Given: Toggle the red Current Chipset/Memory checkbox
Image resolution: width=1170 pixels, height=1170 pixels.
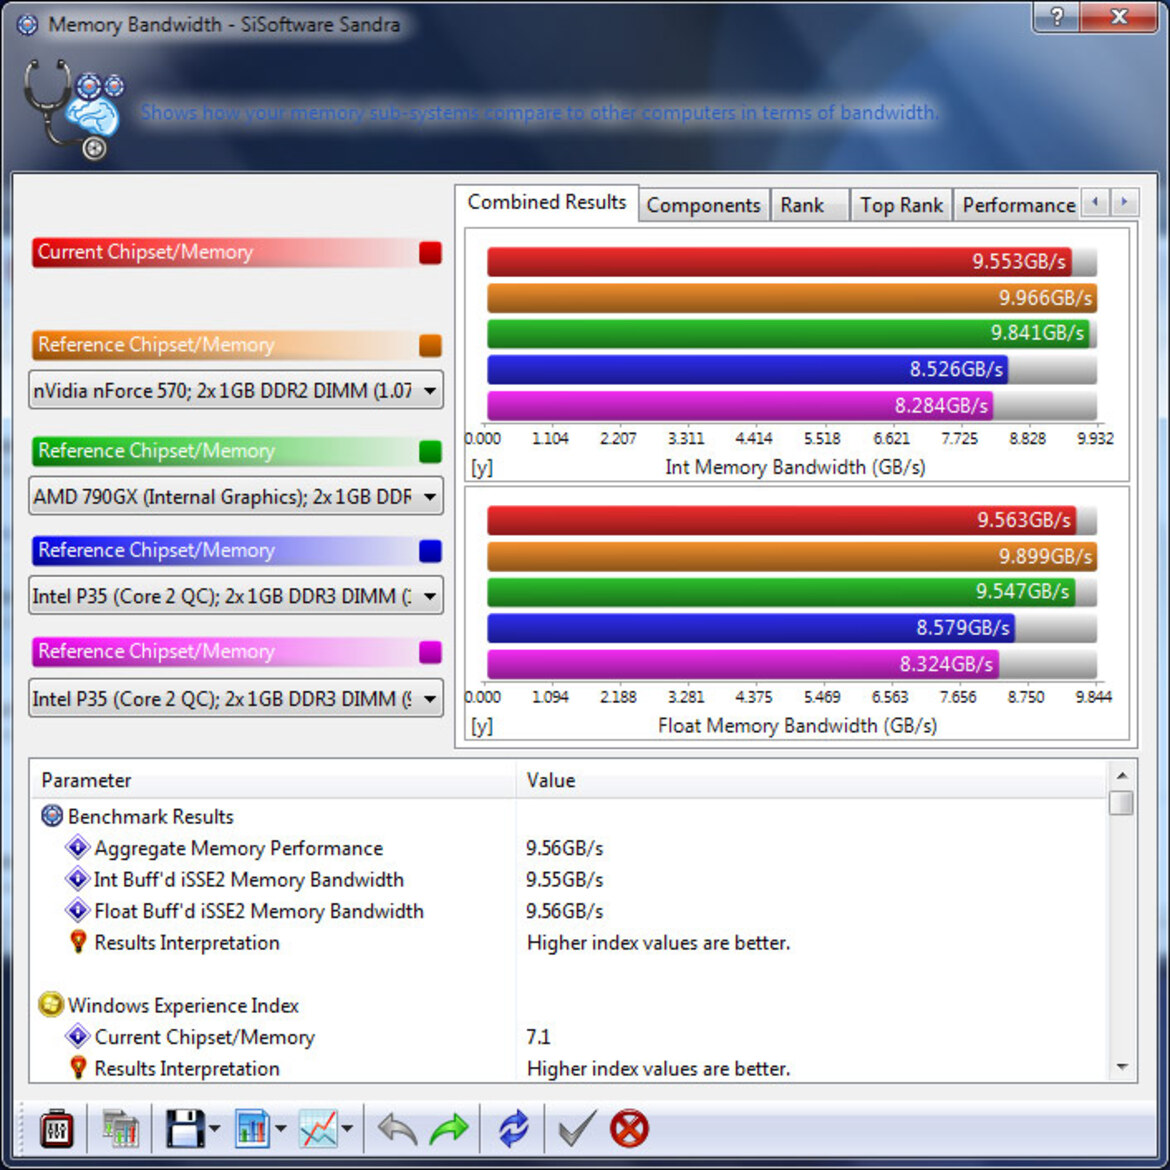Looking at the screenshot, I should coord(430,253).
